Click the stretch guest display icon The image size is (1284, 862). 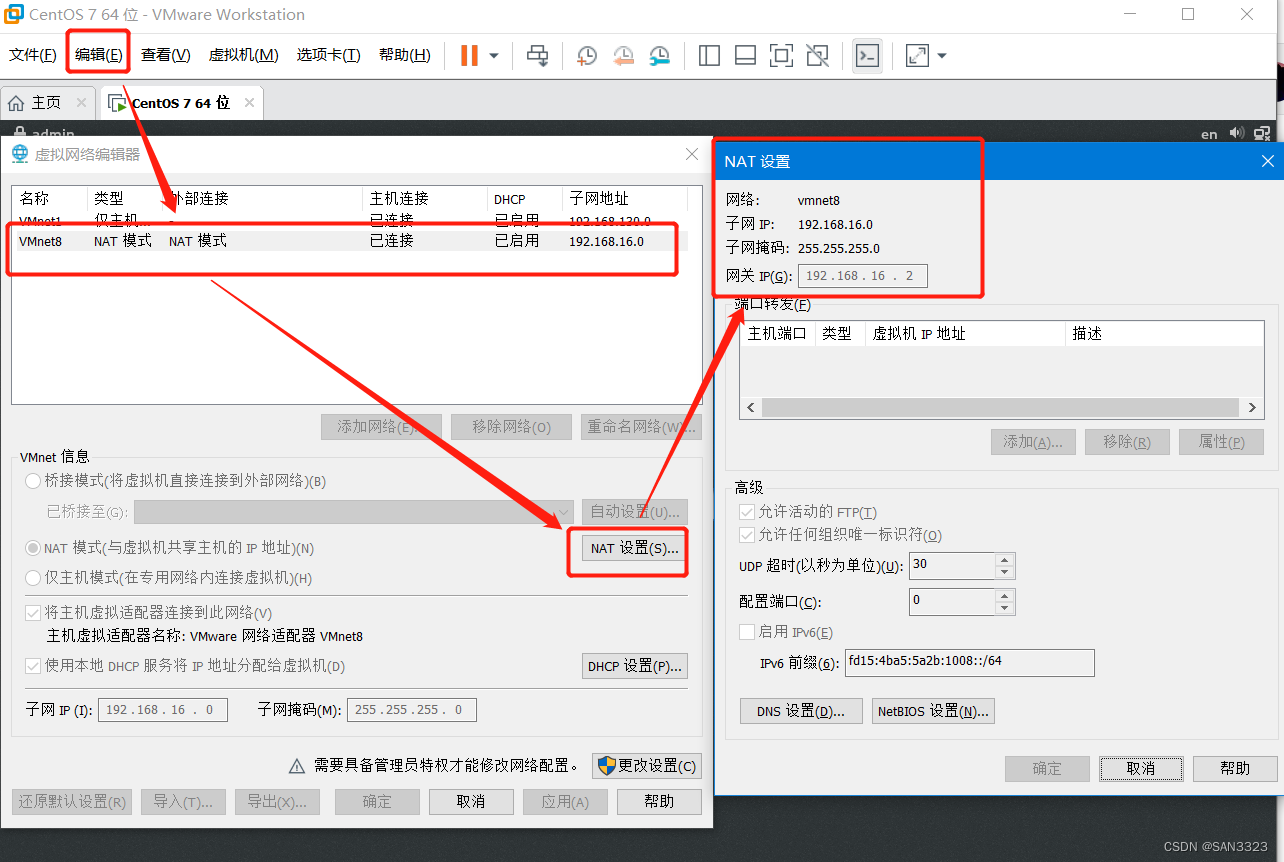(917, 56)
